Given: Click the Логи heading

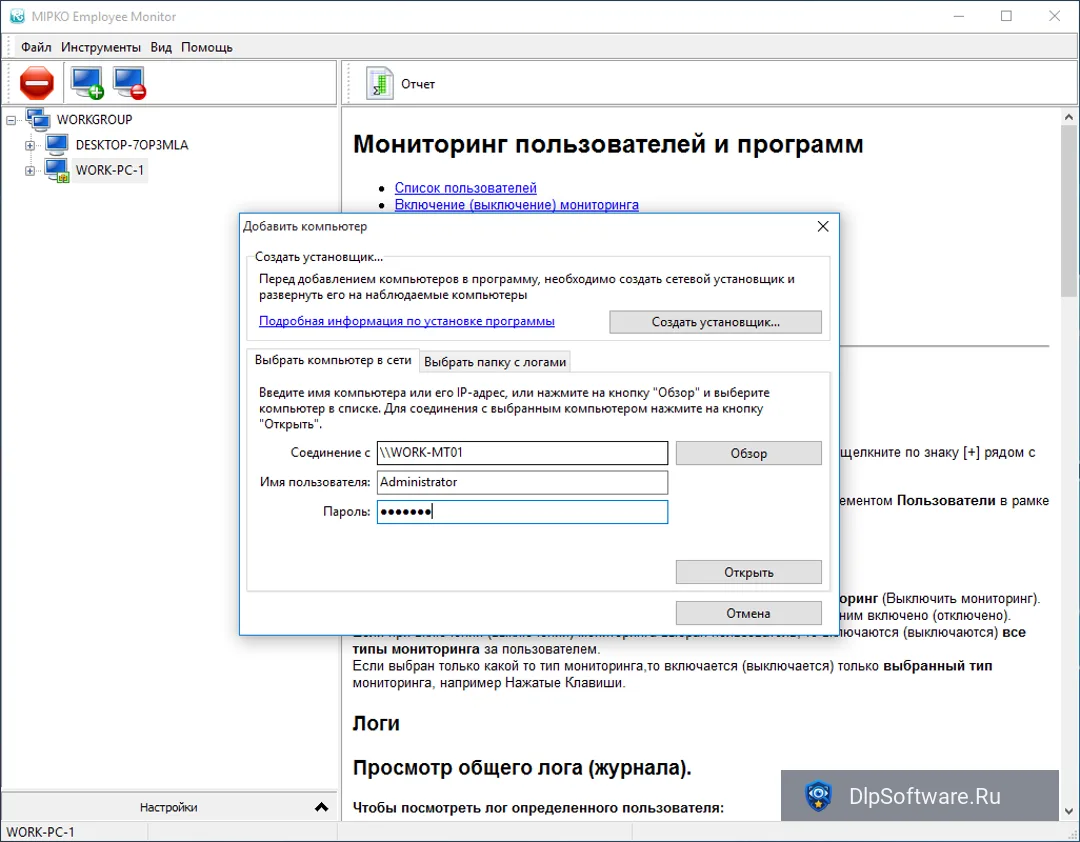Looking at the screenshot, I should click(376, 723).
